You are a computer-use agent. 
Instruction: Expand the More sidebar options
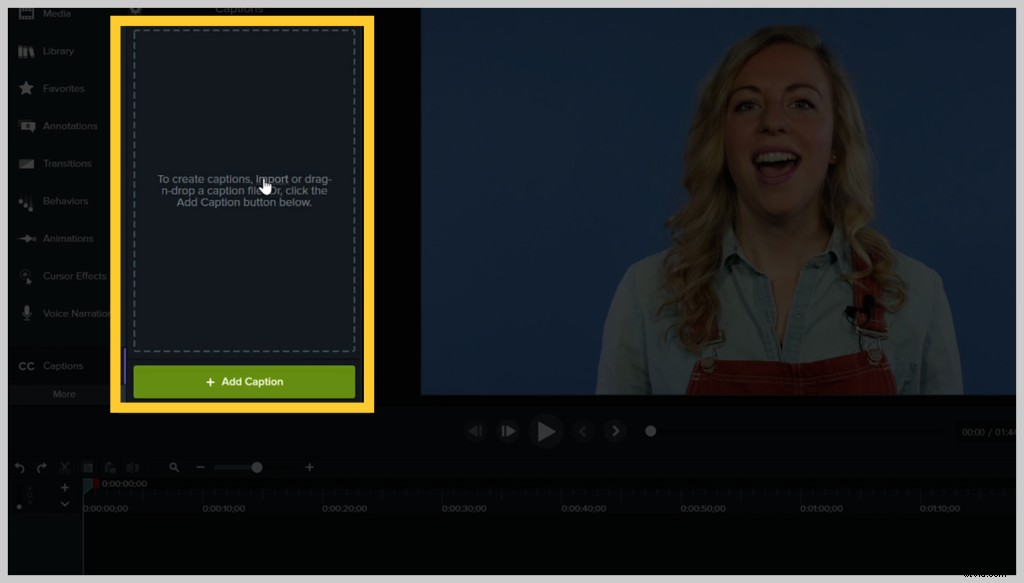coord(63,394)
